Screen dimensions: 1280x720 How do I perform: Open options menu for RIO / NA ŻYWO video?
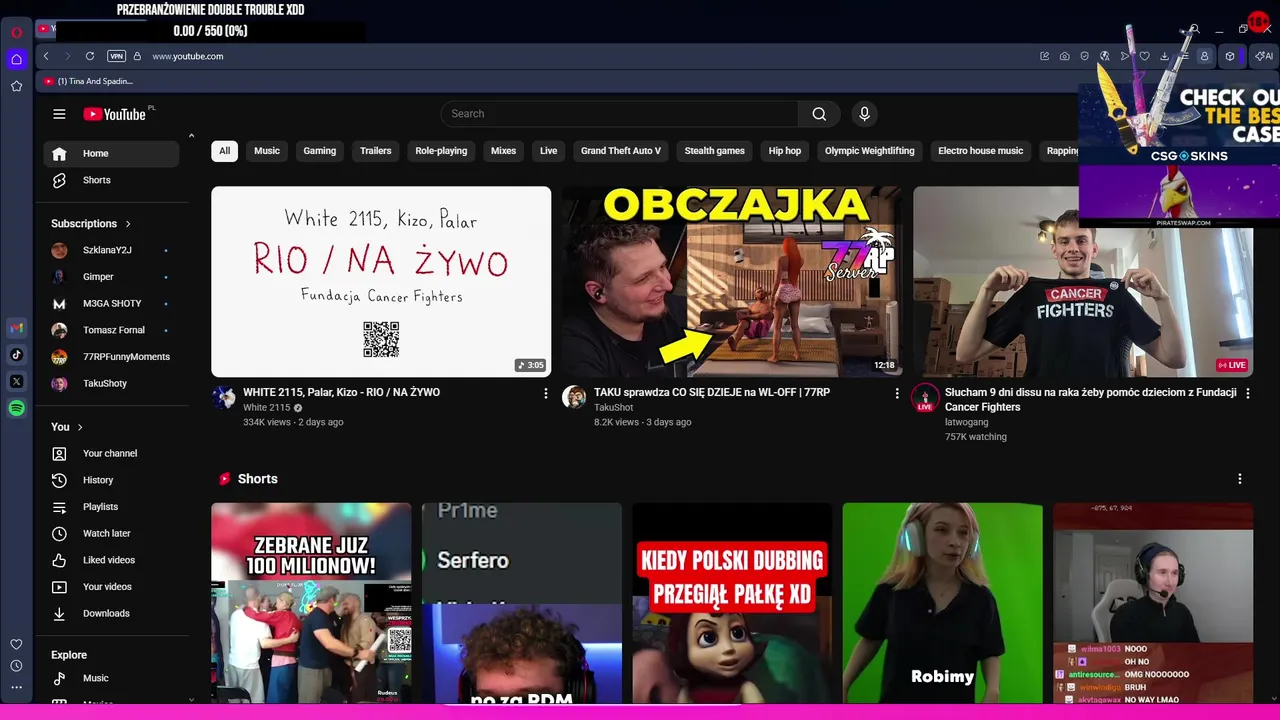click(x=545, y=394)
